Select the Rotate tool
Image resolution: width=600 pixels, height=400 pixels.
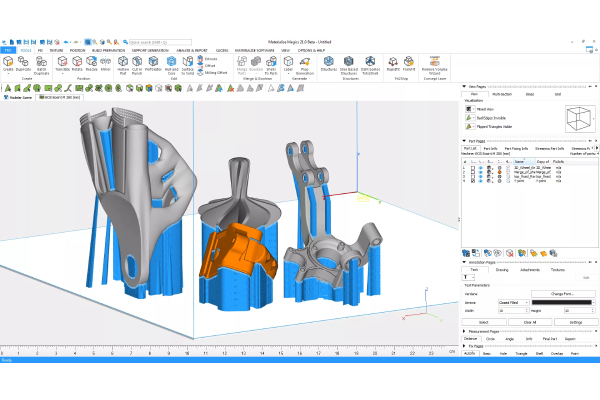[x=78, y=62]
